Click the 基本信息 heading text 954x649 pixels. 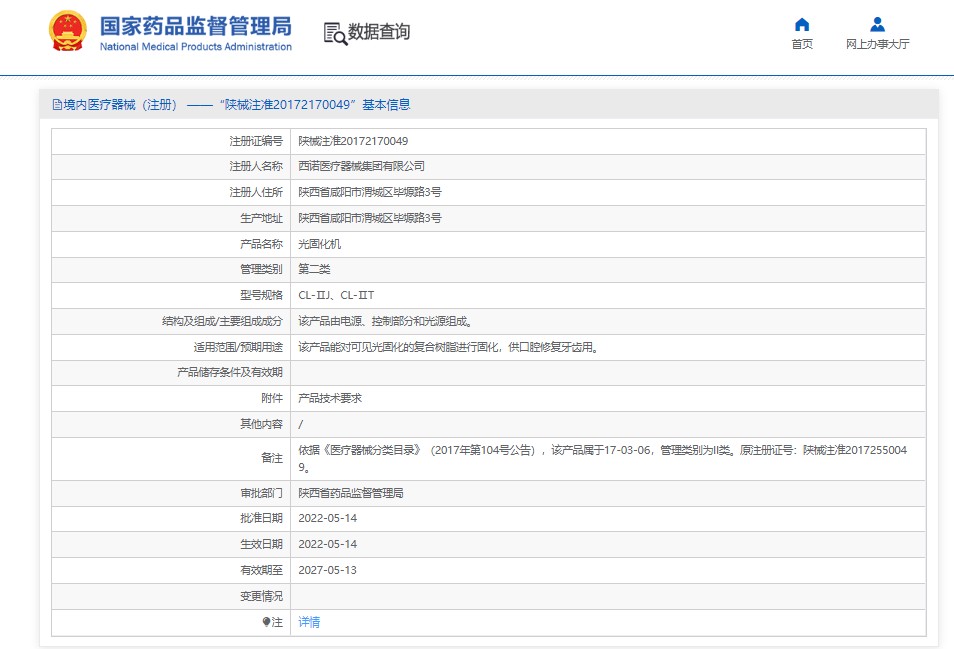coord(386,105)
